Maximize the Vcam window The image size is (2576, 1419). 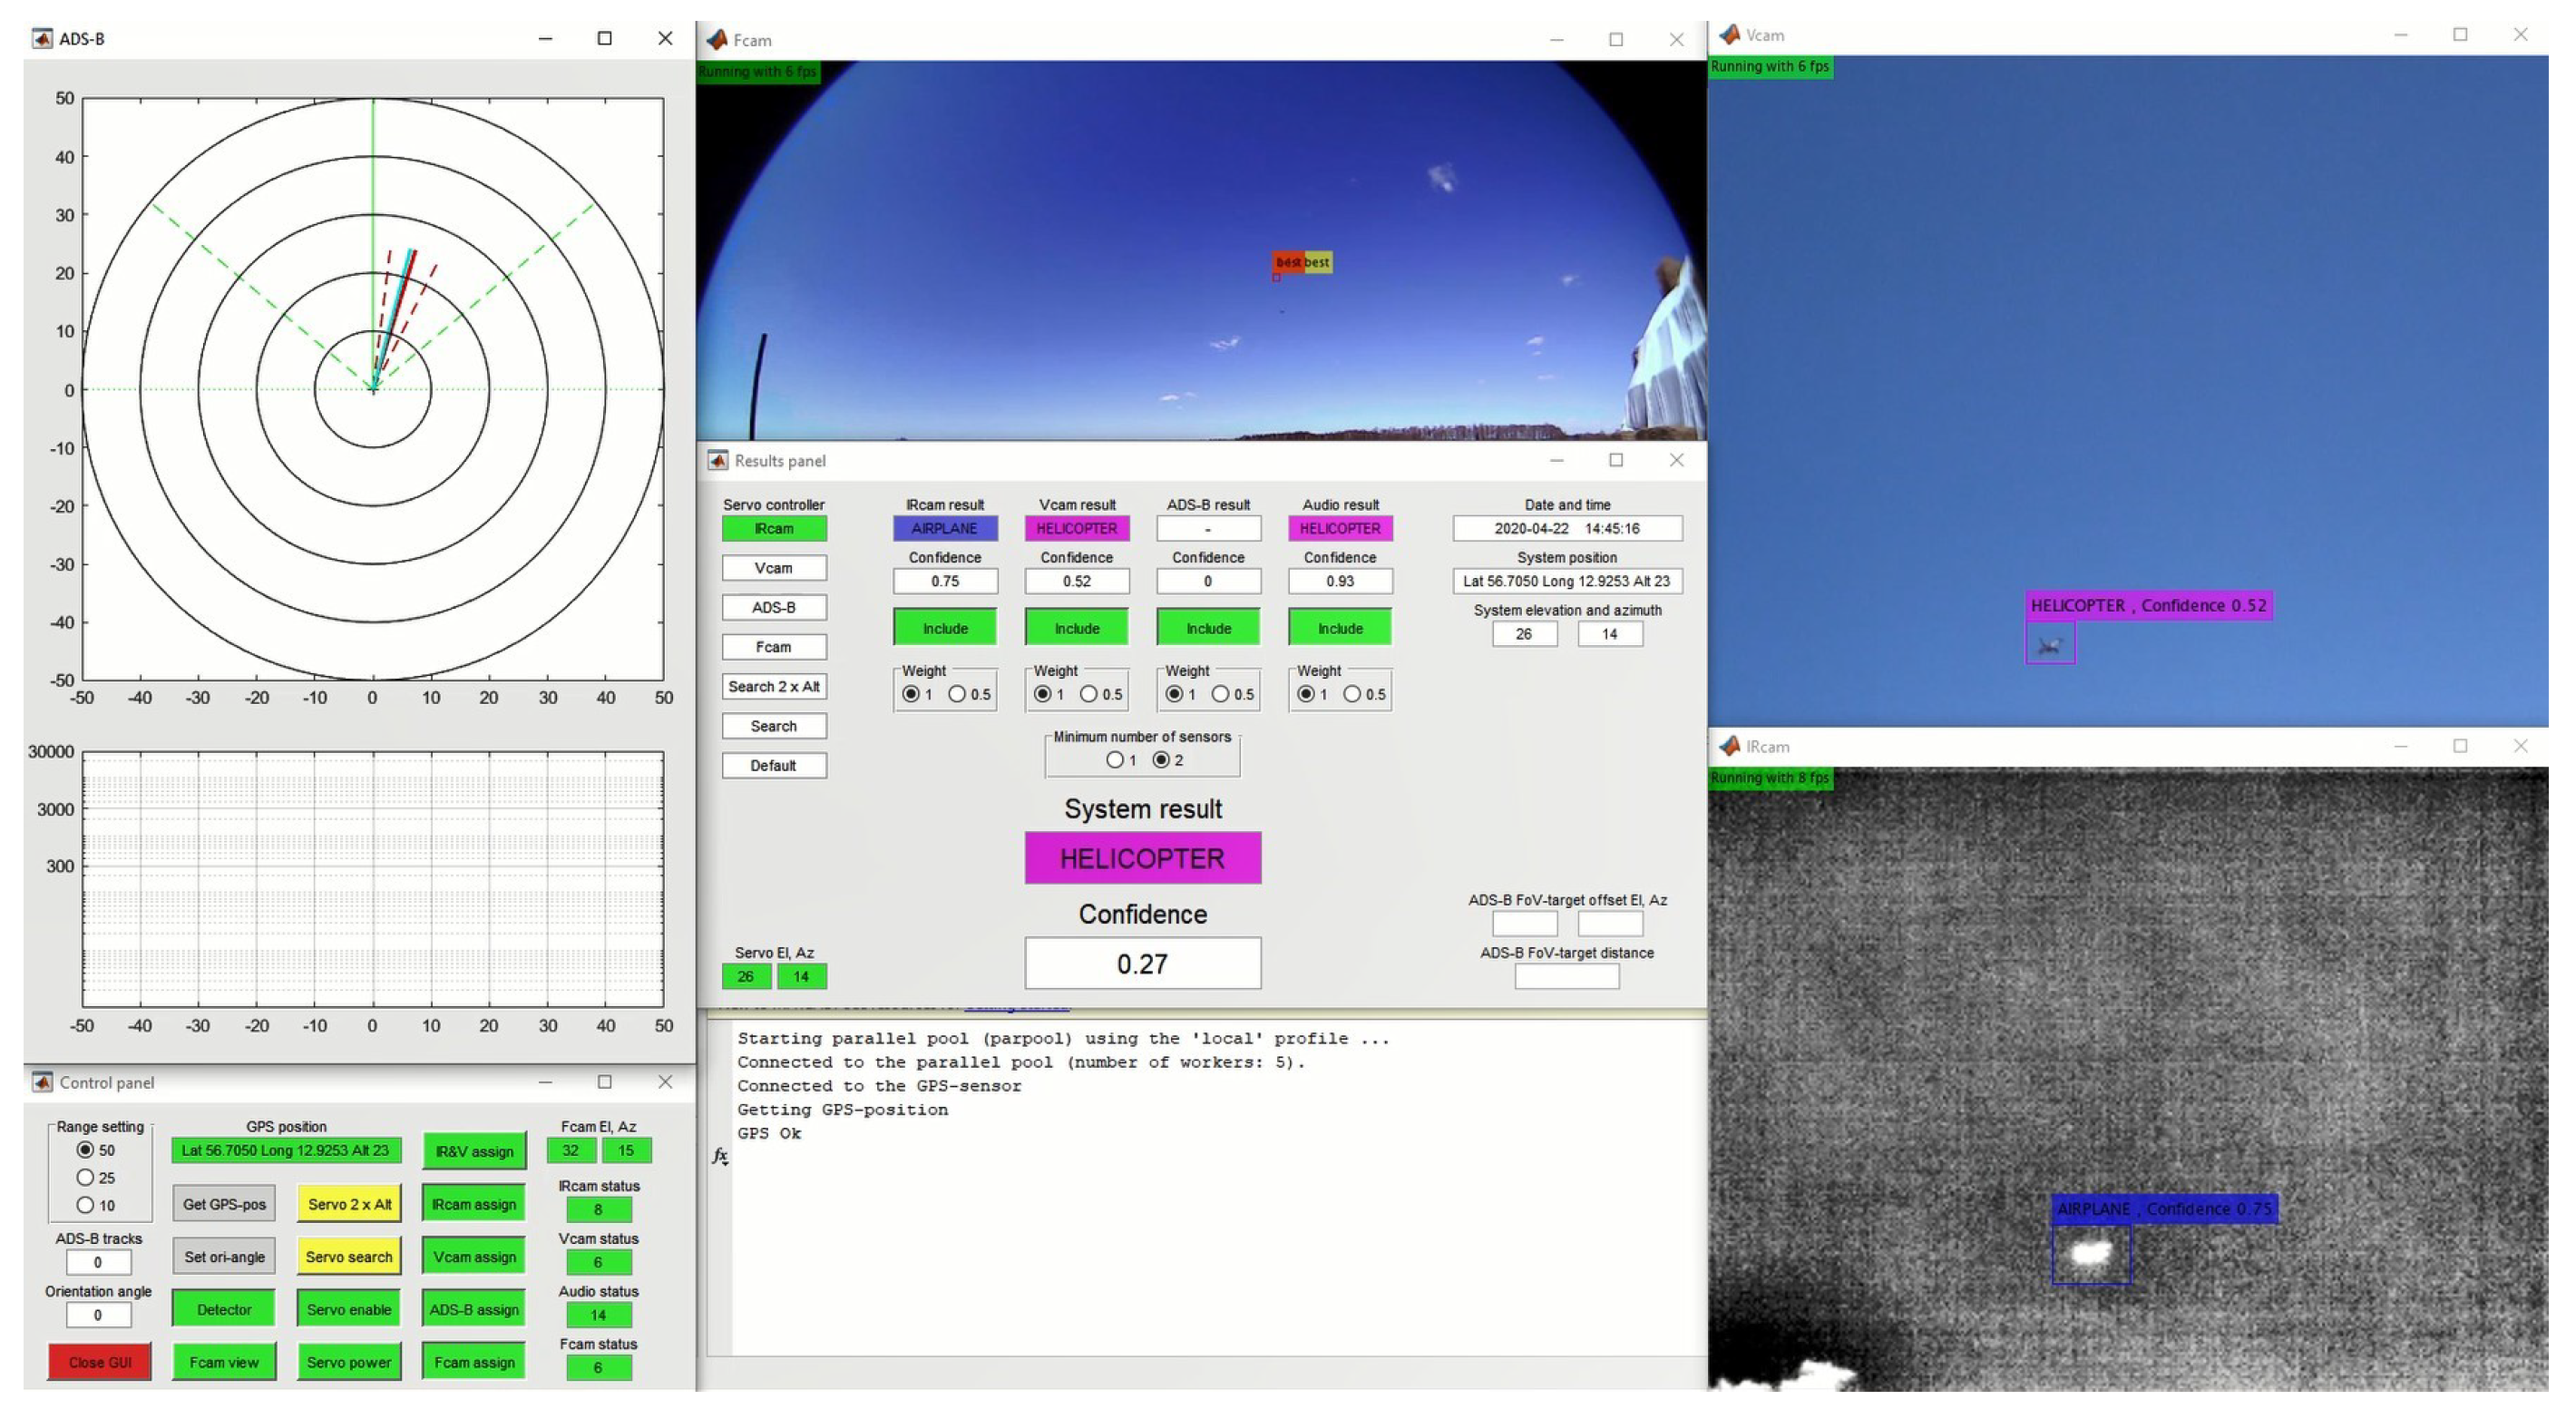[2460, 35]
